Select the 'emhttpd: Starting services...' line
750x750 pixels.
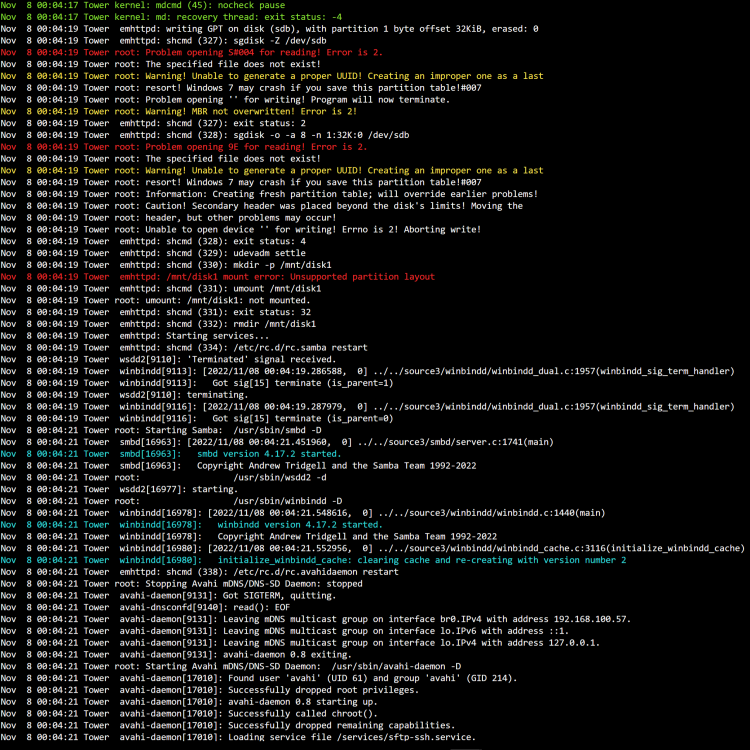(x=135, y=336)
